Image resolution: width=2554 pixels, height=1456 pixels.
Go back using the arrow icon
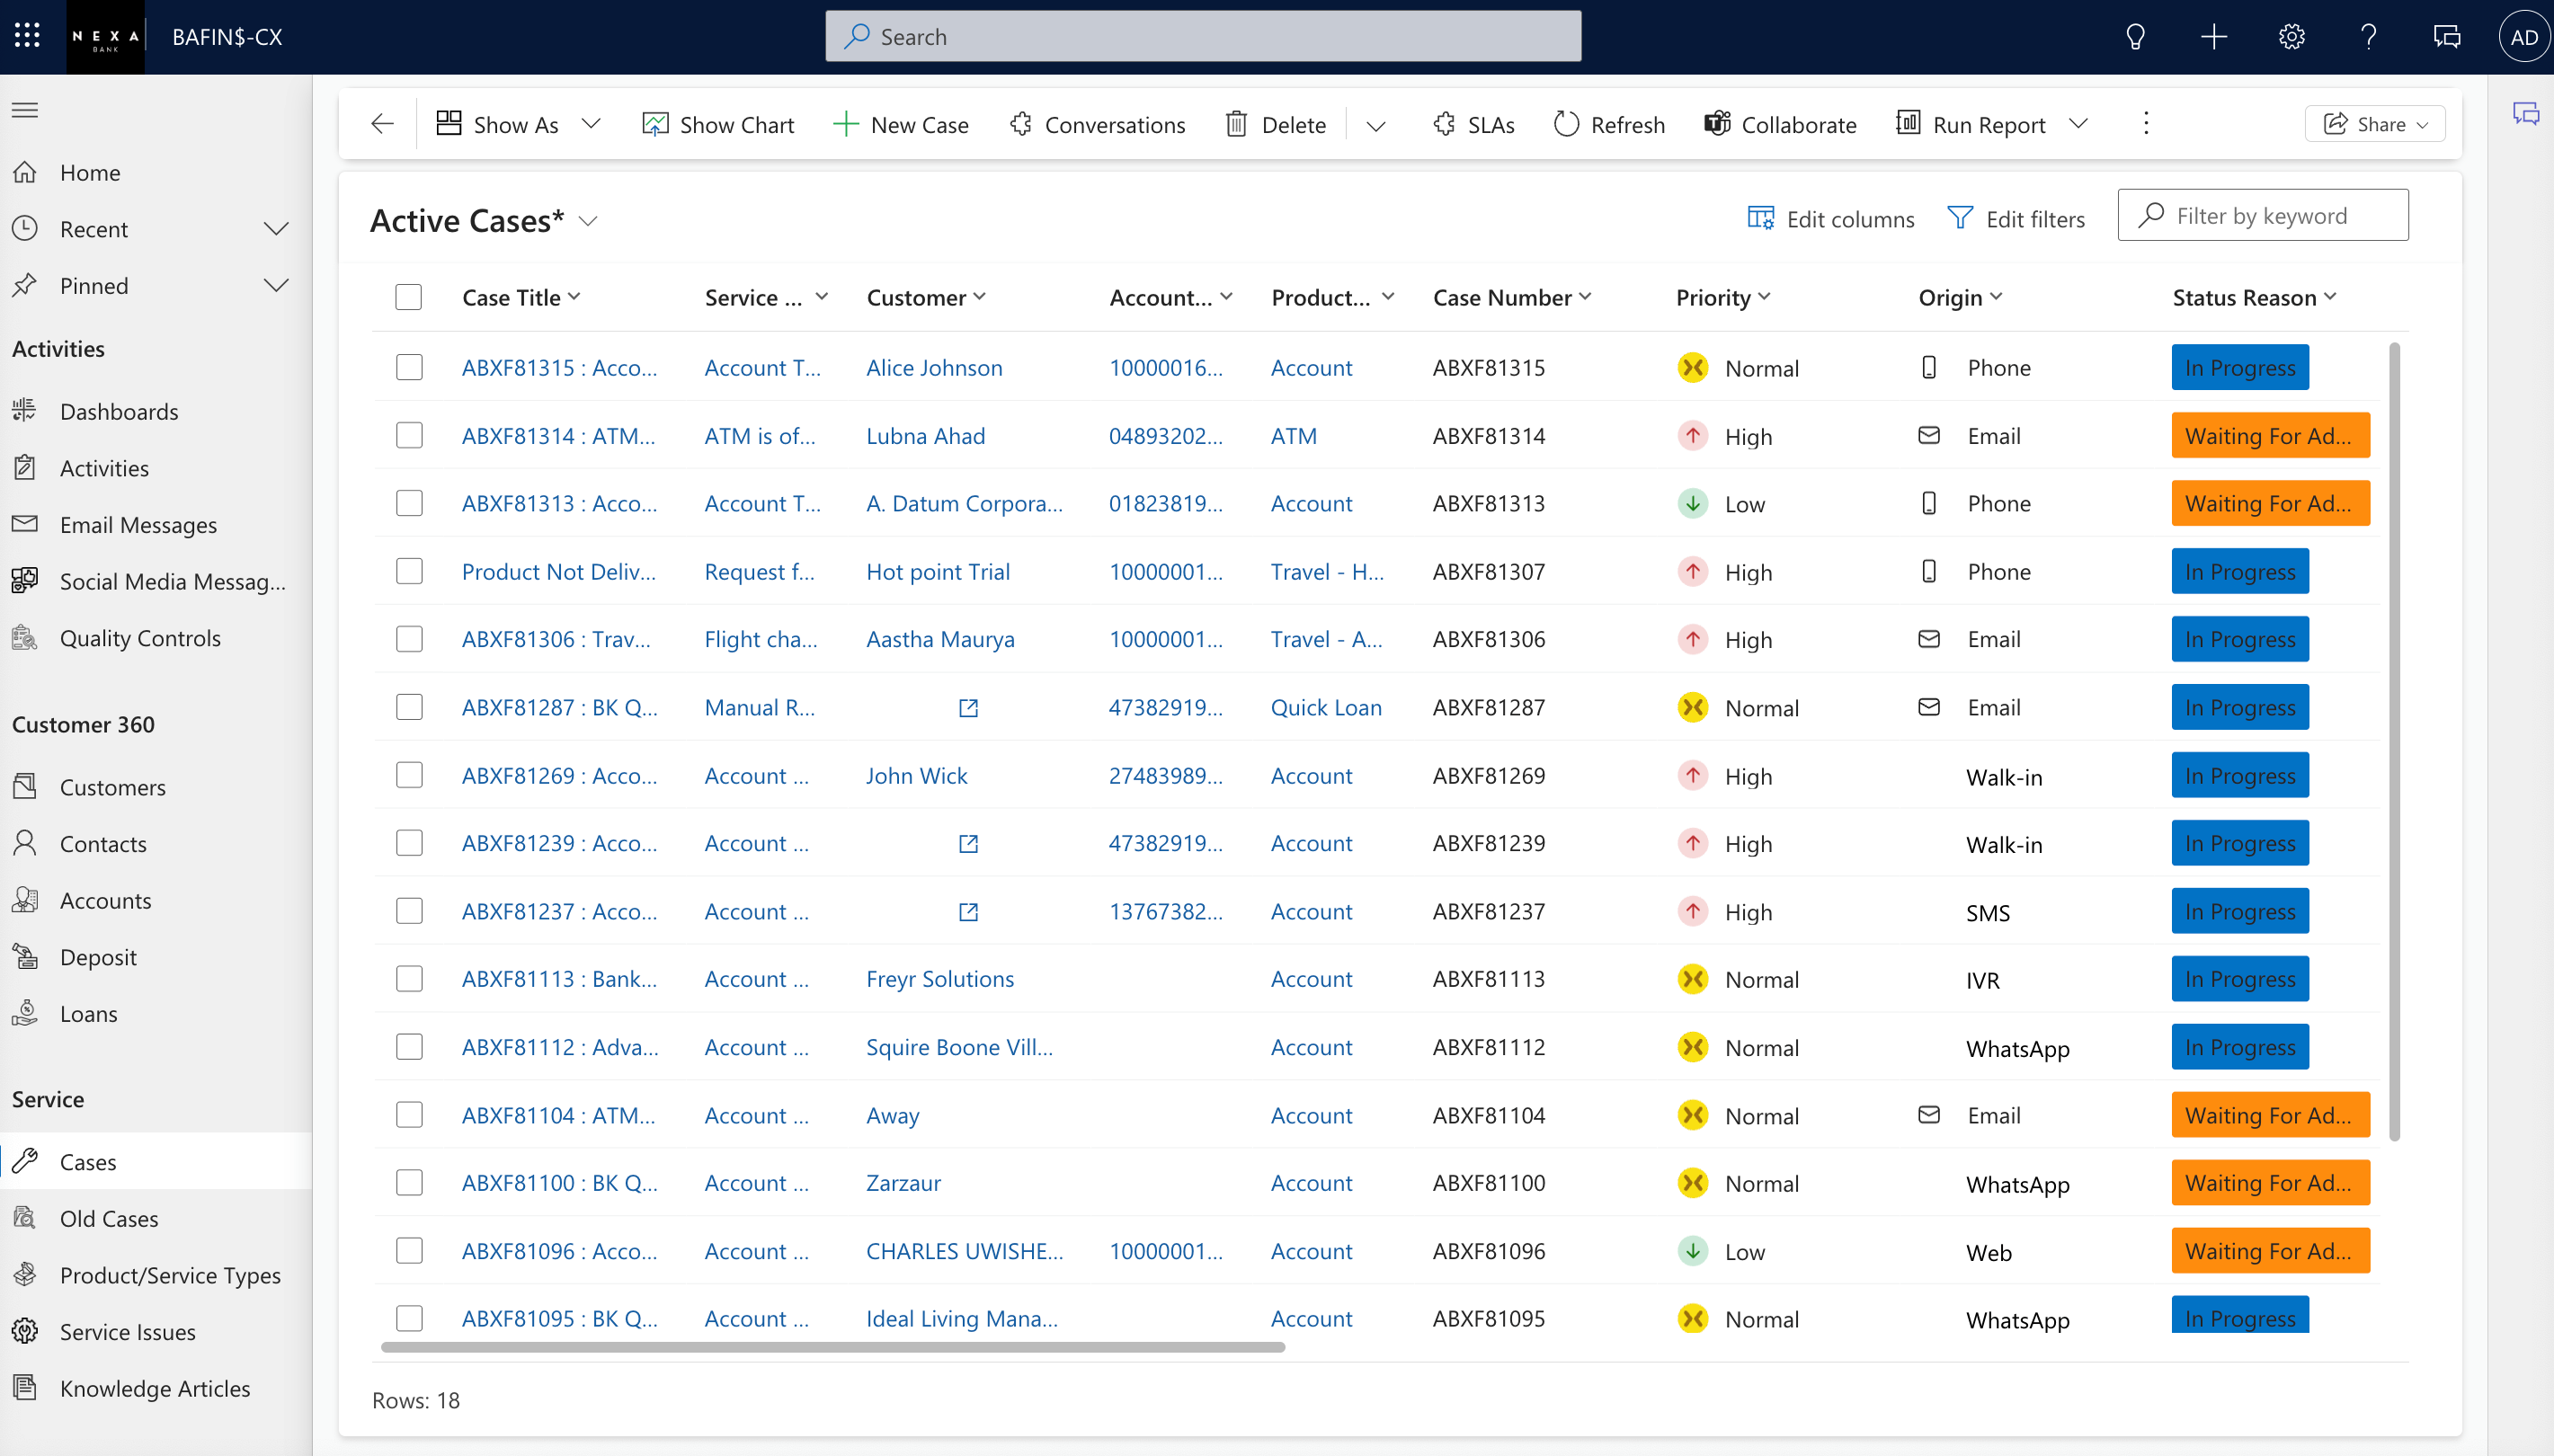click(382, 124)
